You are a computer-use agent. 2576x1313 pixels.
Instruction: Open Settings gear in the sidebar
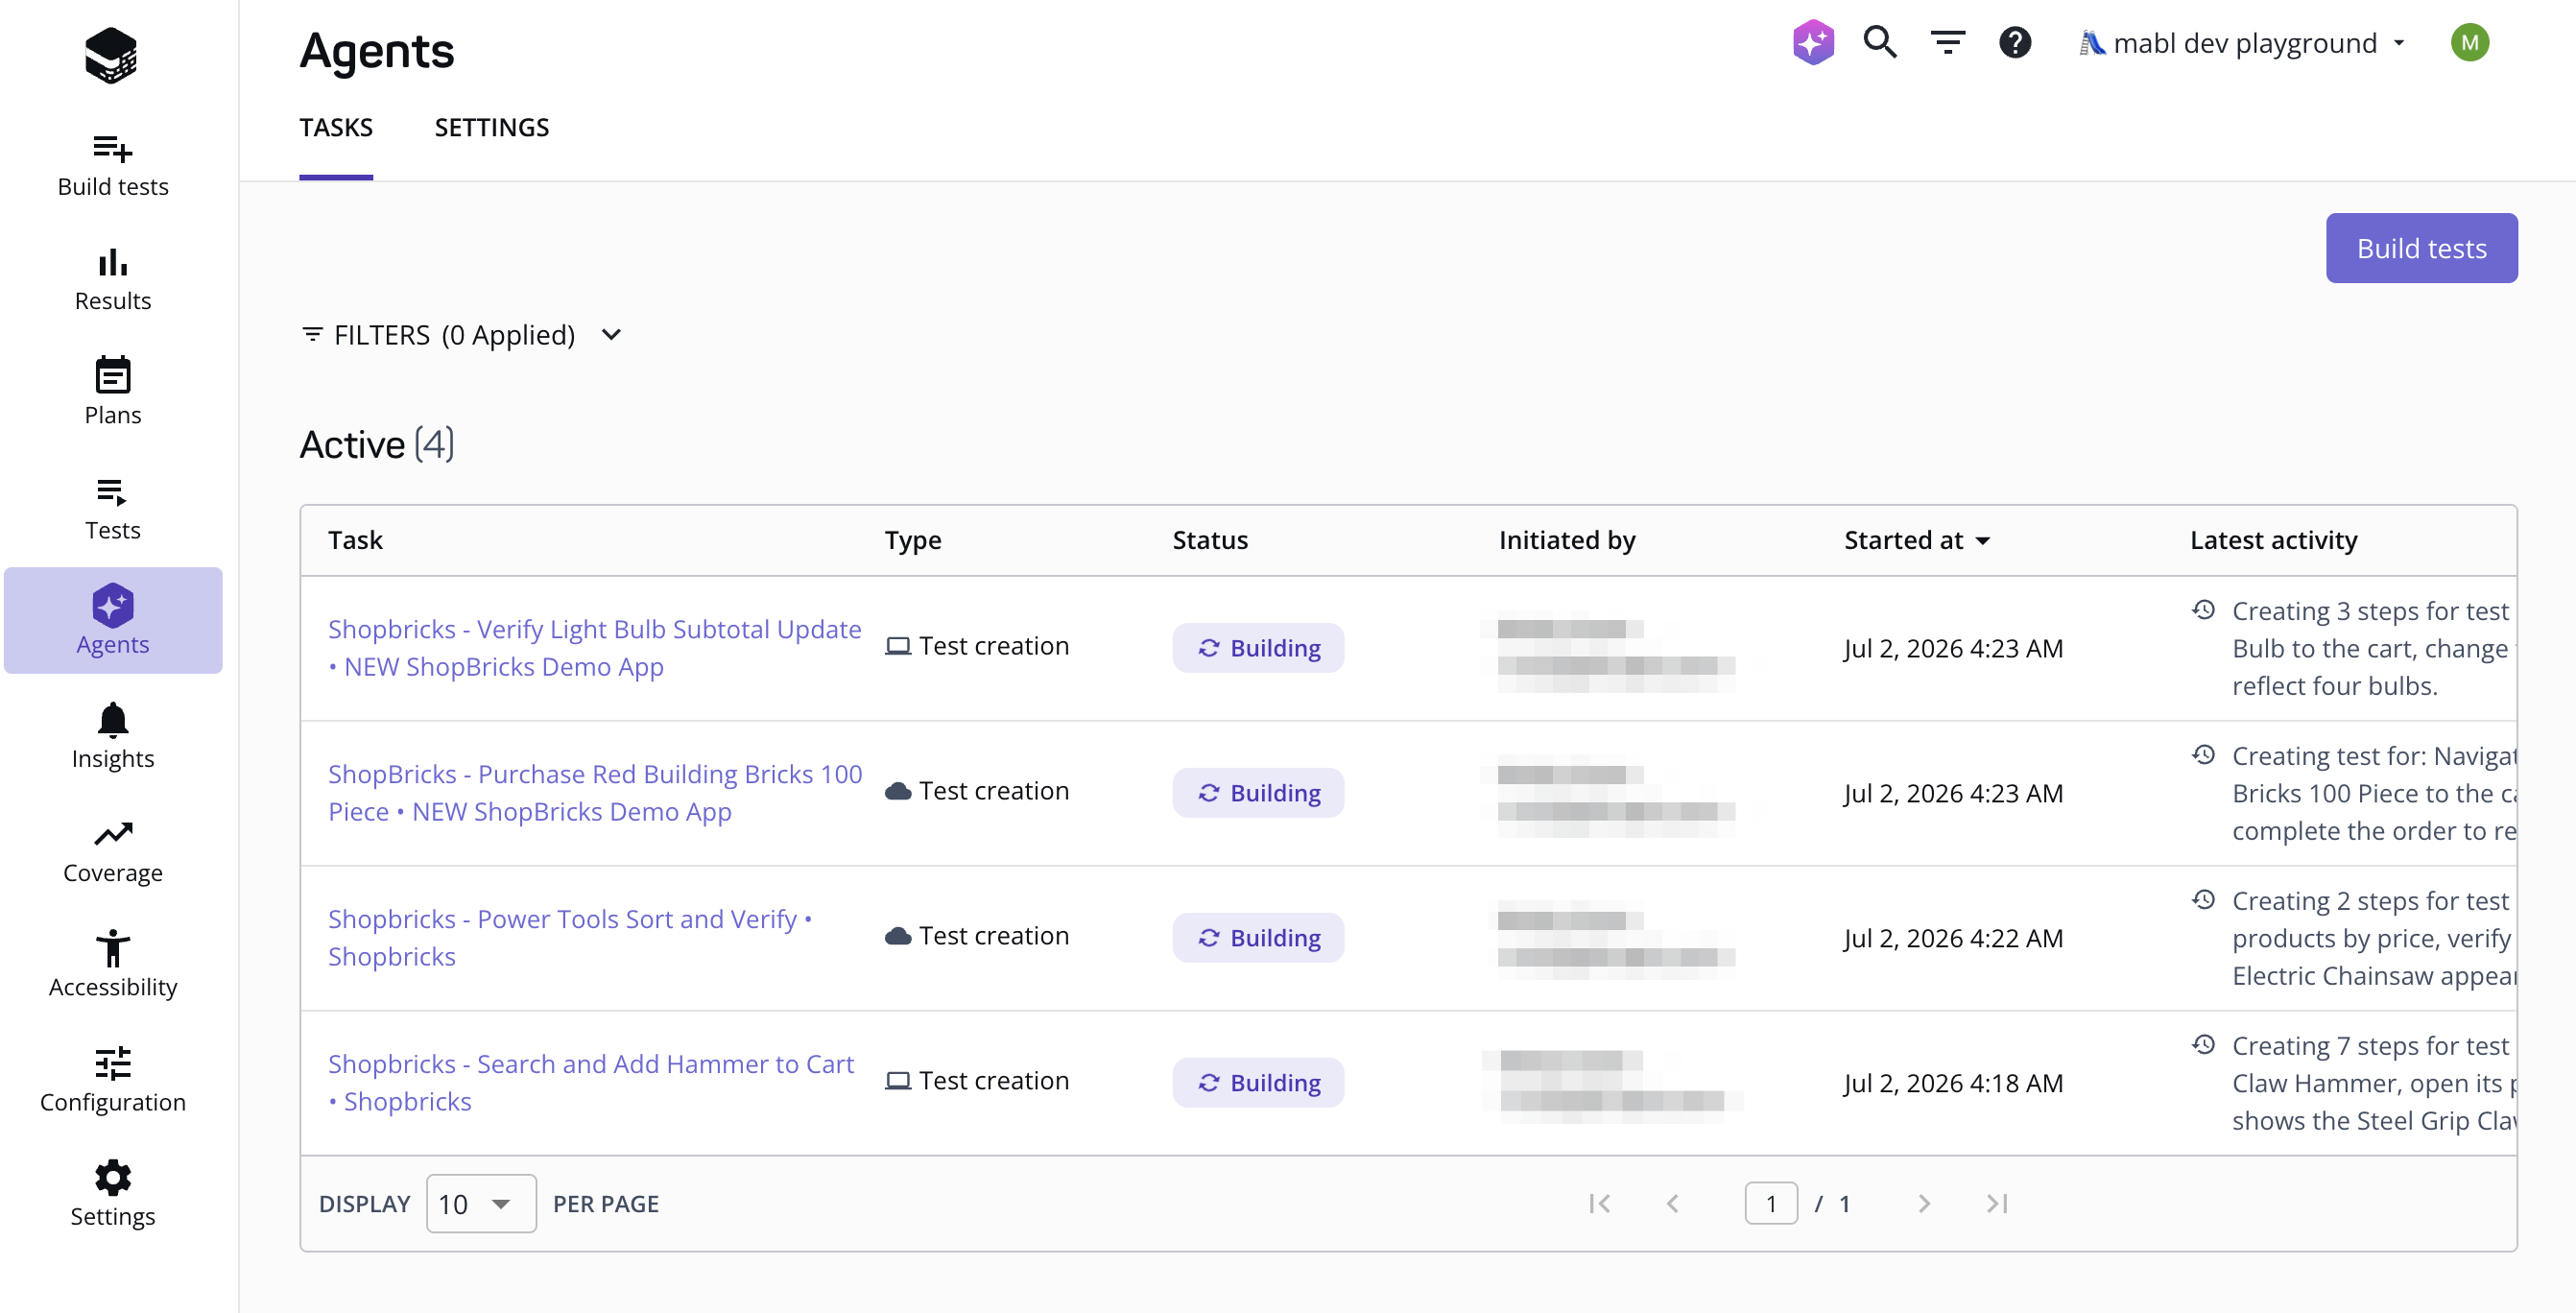(113, 1195)
